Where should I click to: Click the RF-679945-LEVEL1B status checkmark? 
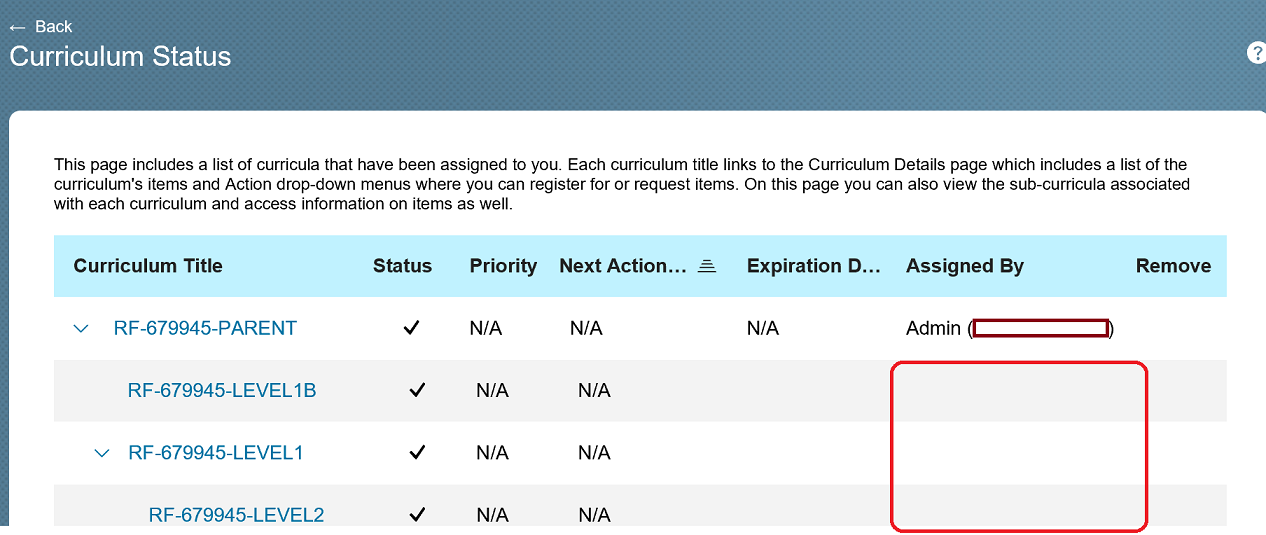(418, 390)
